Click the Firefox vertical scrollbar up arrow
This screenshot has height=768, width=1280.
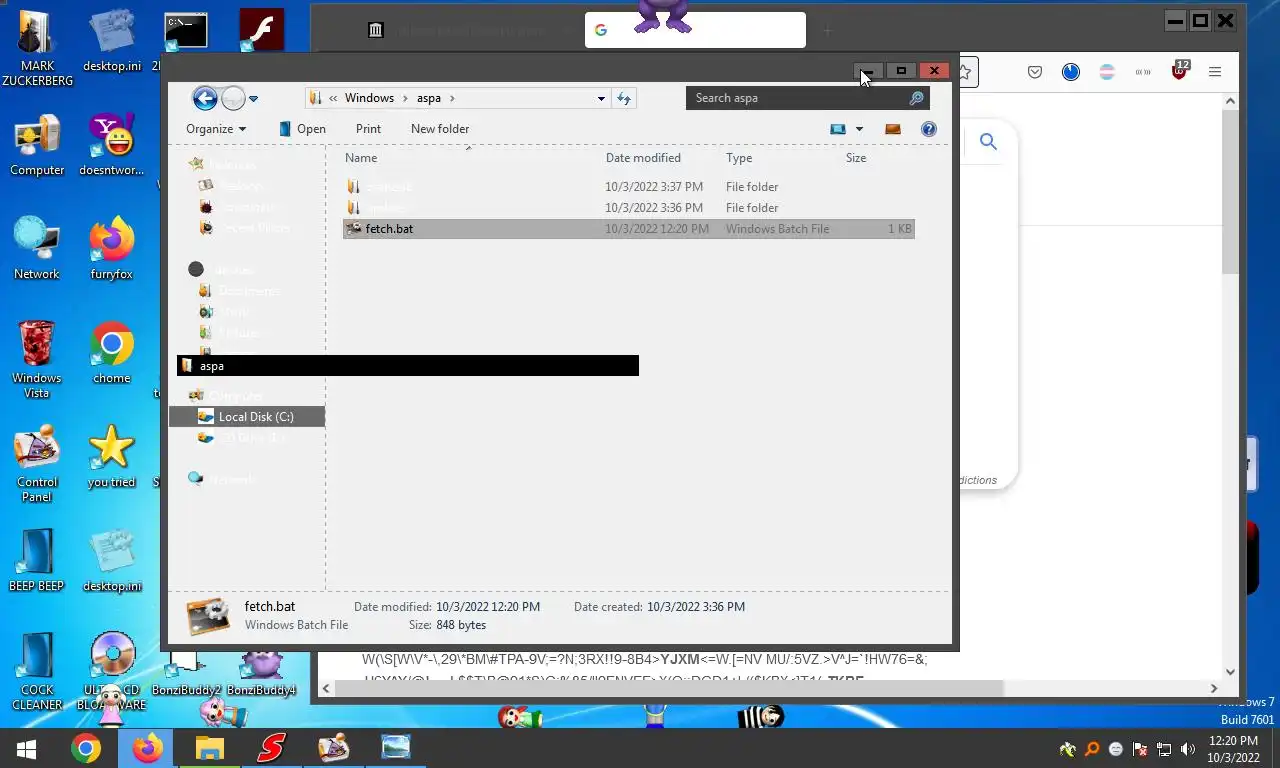click(x=1230, y=101)
